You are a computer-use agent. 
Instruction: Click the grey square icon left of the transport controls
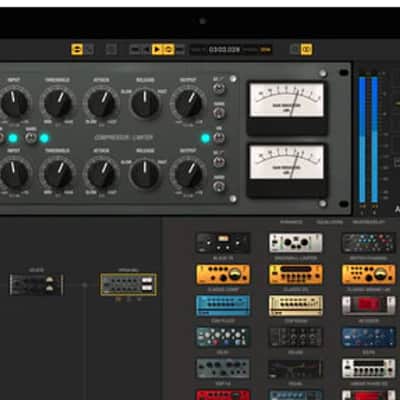[111, 50]
